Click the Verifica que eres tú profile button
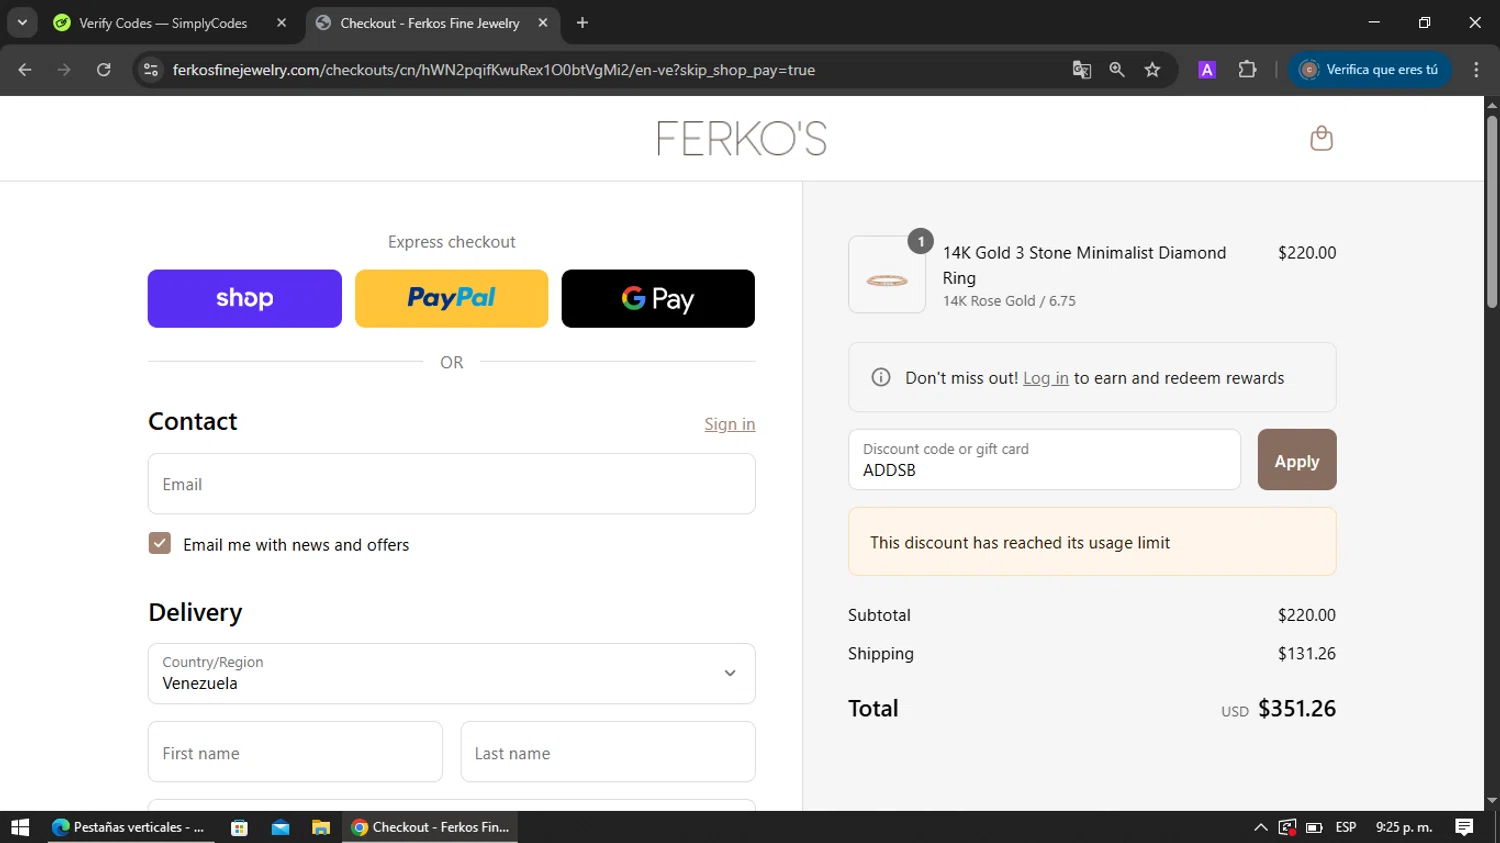This screenshot has height=843, width=1500. click(1369, 70)
